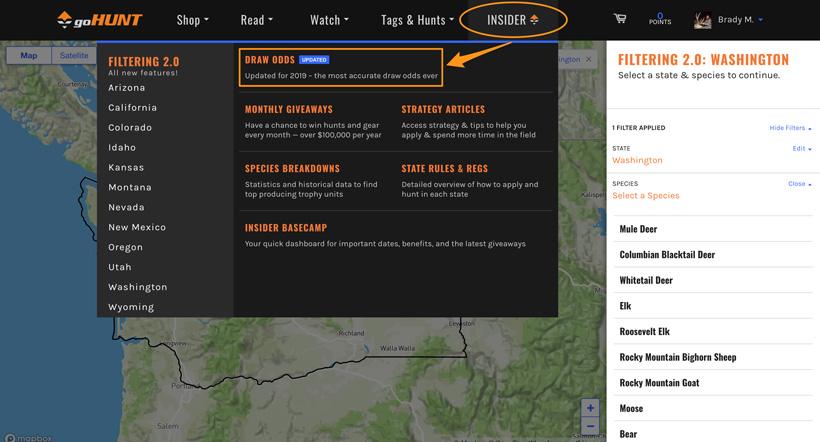Viewport: 820px width, 442px height.
Task: Switch to Satellite view tab
Action: pos(74,55)
